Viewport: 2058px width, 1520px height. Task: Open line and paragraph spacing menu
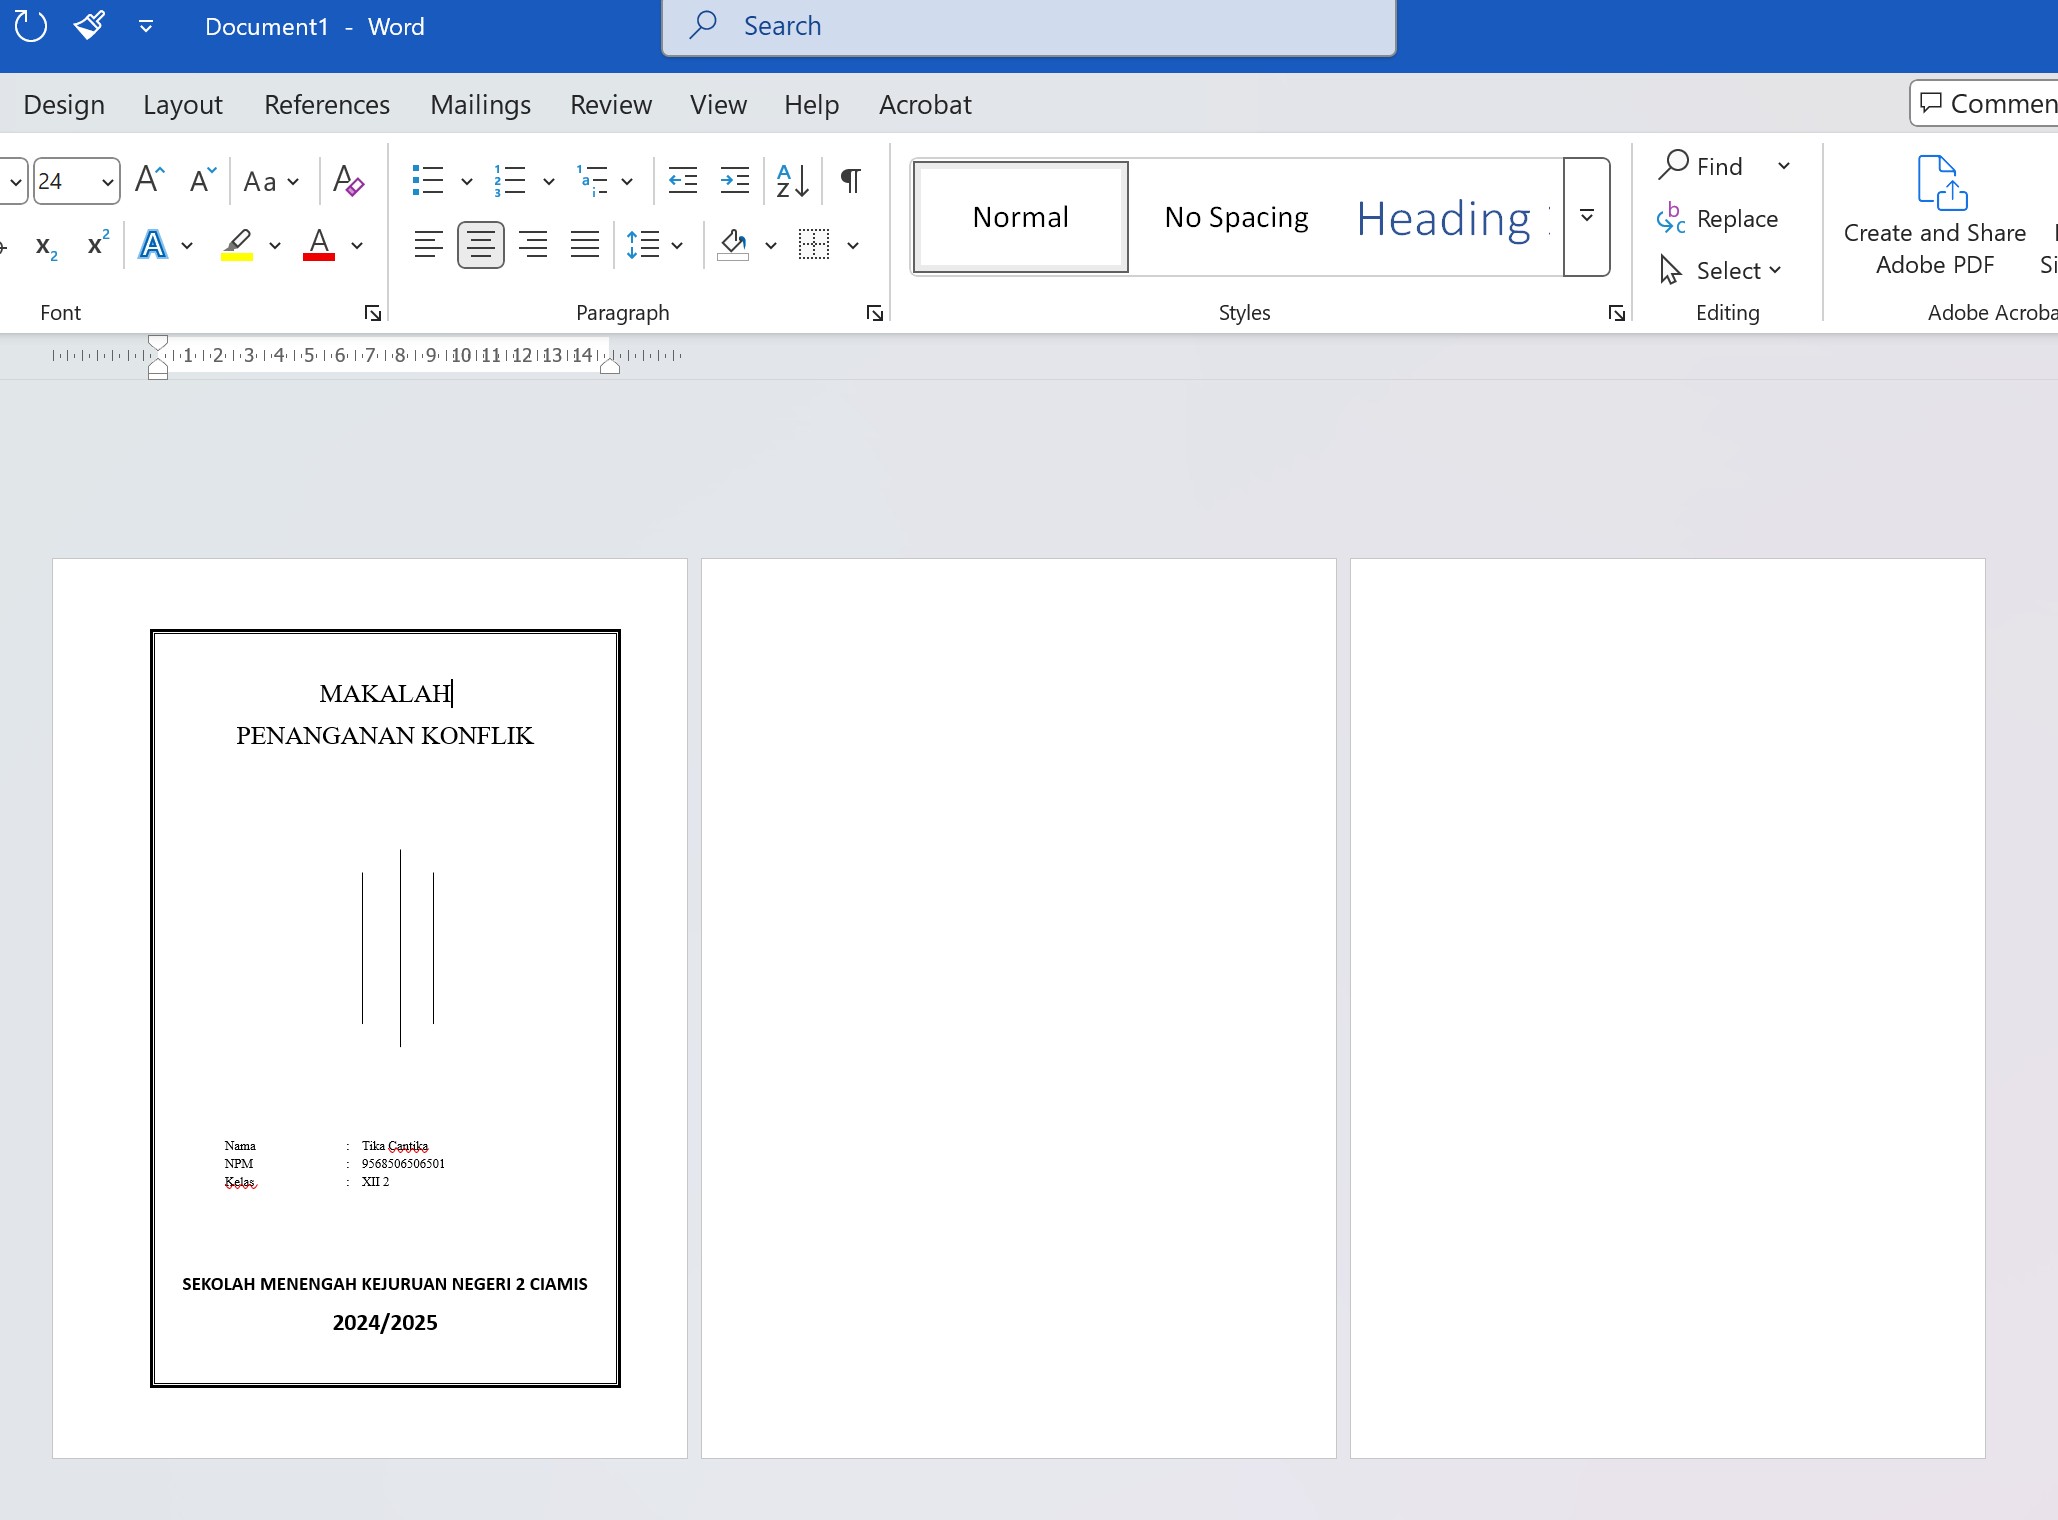[x=654, y=245]
